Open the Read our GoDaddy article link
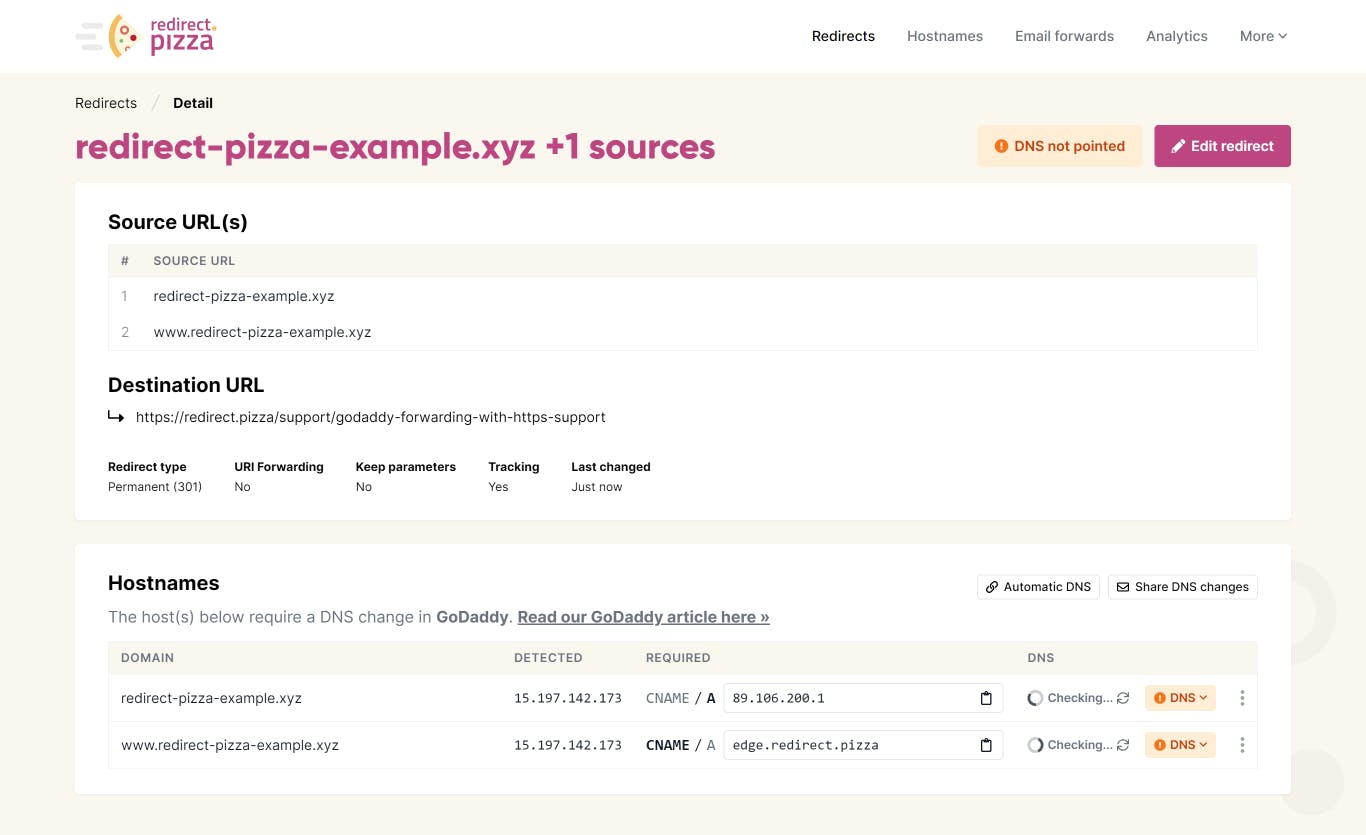The image size is (1366, 835). pyautogui.click(x=643, y=617)
